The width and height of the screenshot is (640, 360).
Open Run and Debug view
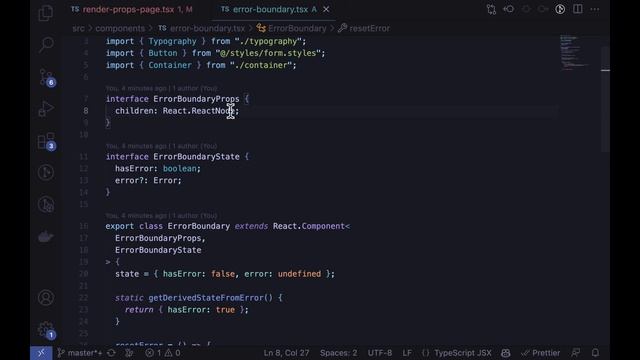(x=46, y=109)
